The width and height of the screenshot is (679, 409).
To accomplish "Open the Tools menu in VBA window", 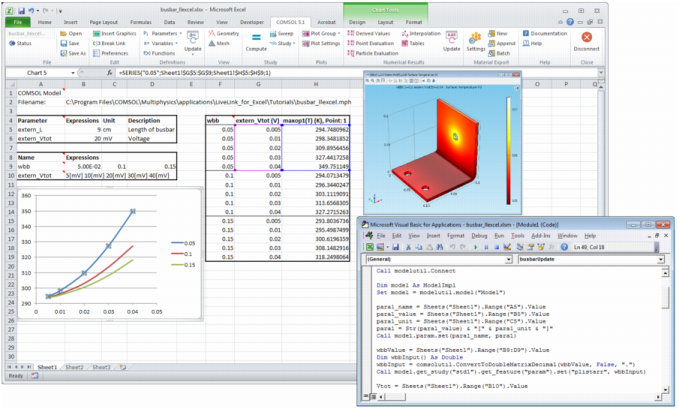I will point(517,236).
